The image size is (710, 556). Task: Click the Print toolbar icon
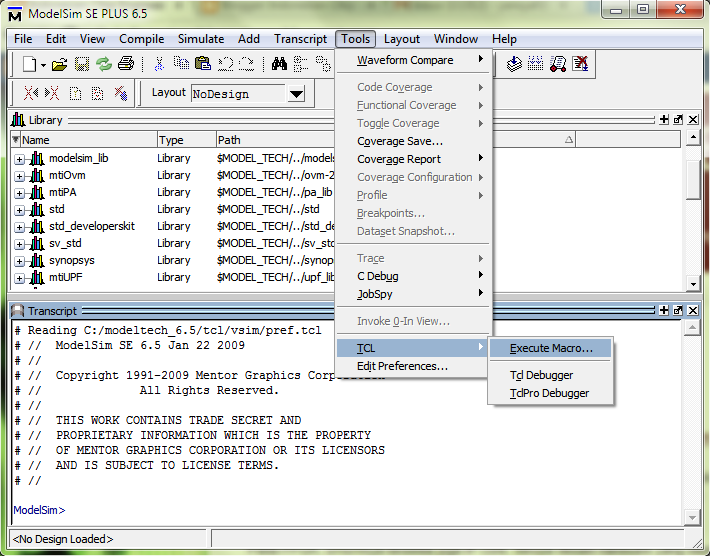(x=126, y=64)
